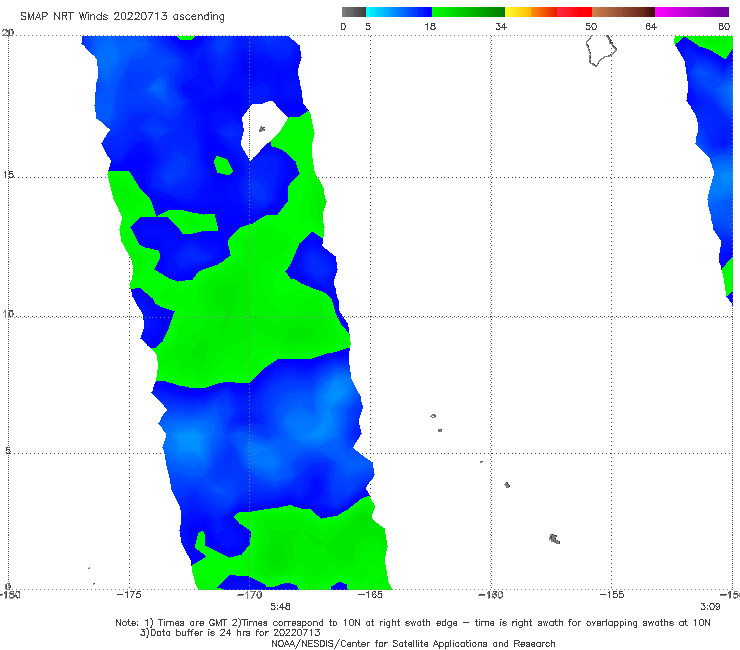Viewport: 740px width, 650px height.
Task: Click the latitude axis label '15'
Action: (x=8, y=175)
